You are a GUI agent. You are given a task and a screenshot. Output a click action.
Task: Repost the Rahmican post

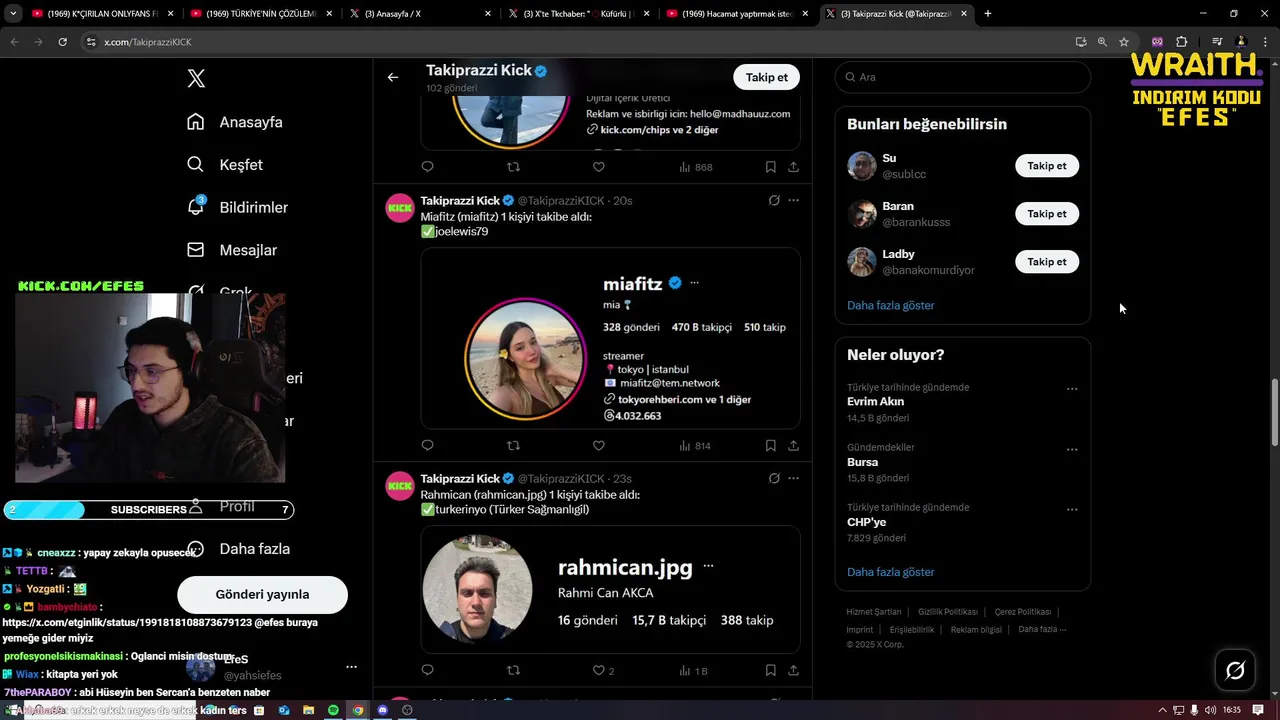pyautogui.click(x=513, y=670)
